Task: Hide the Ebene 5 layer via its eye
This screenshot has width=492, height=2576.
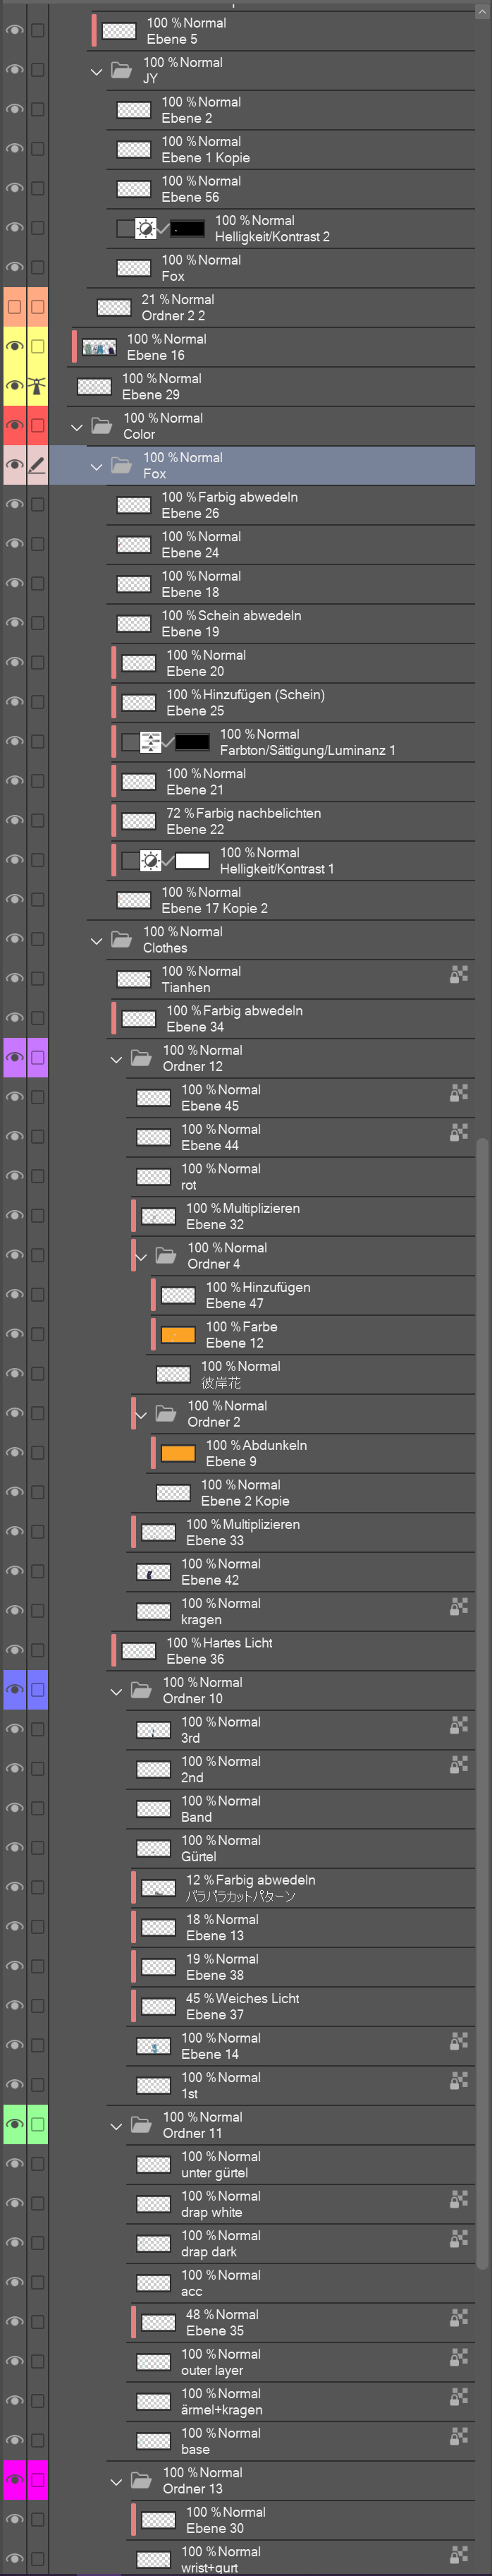Action: [x=14, y=31]
